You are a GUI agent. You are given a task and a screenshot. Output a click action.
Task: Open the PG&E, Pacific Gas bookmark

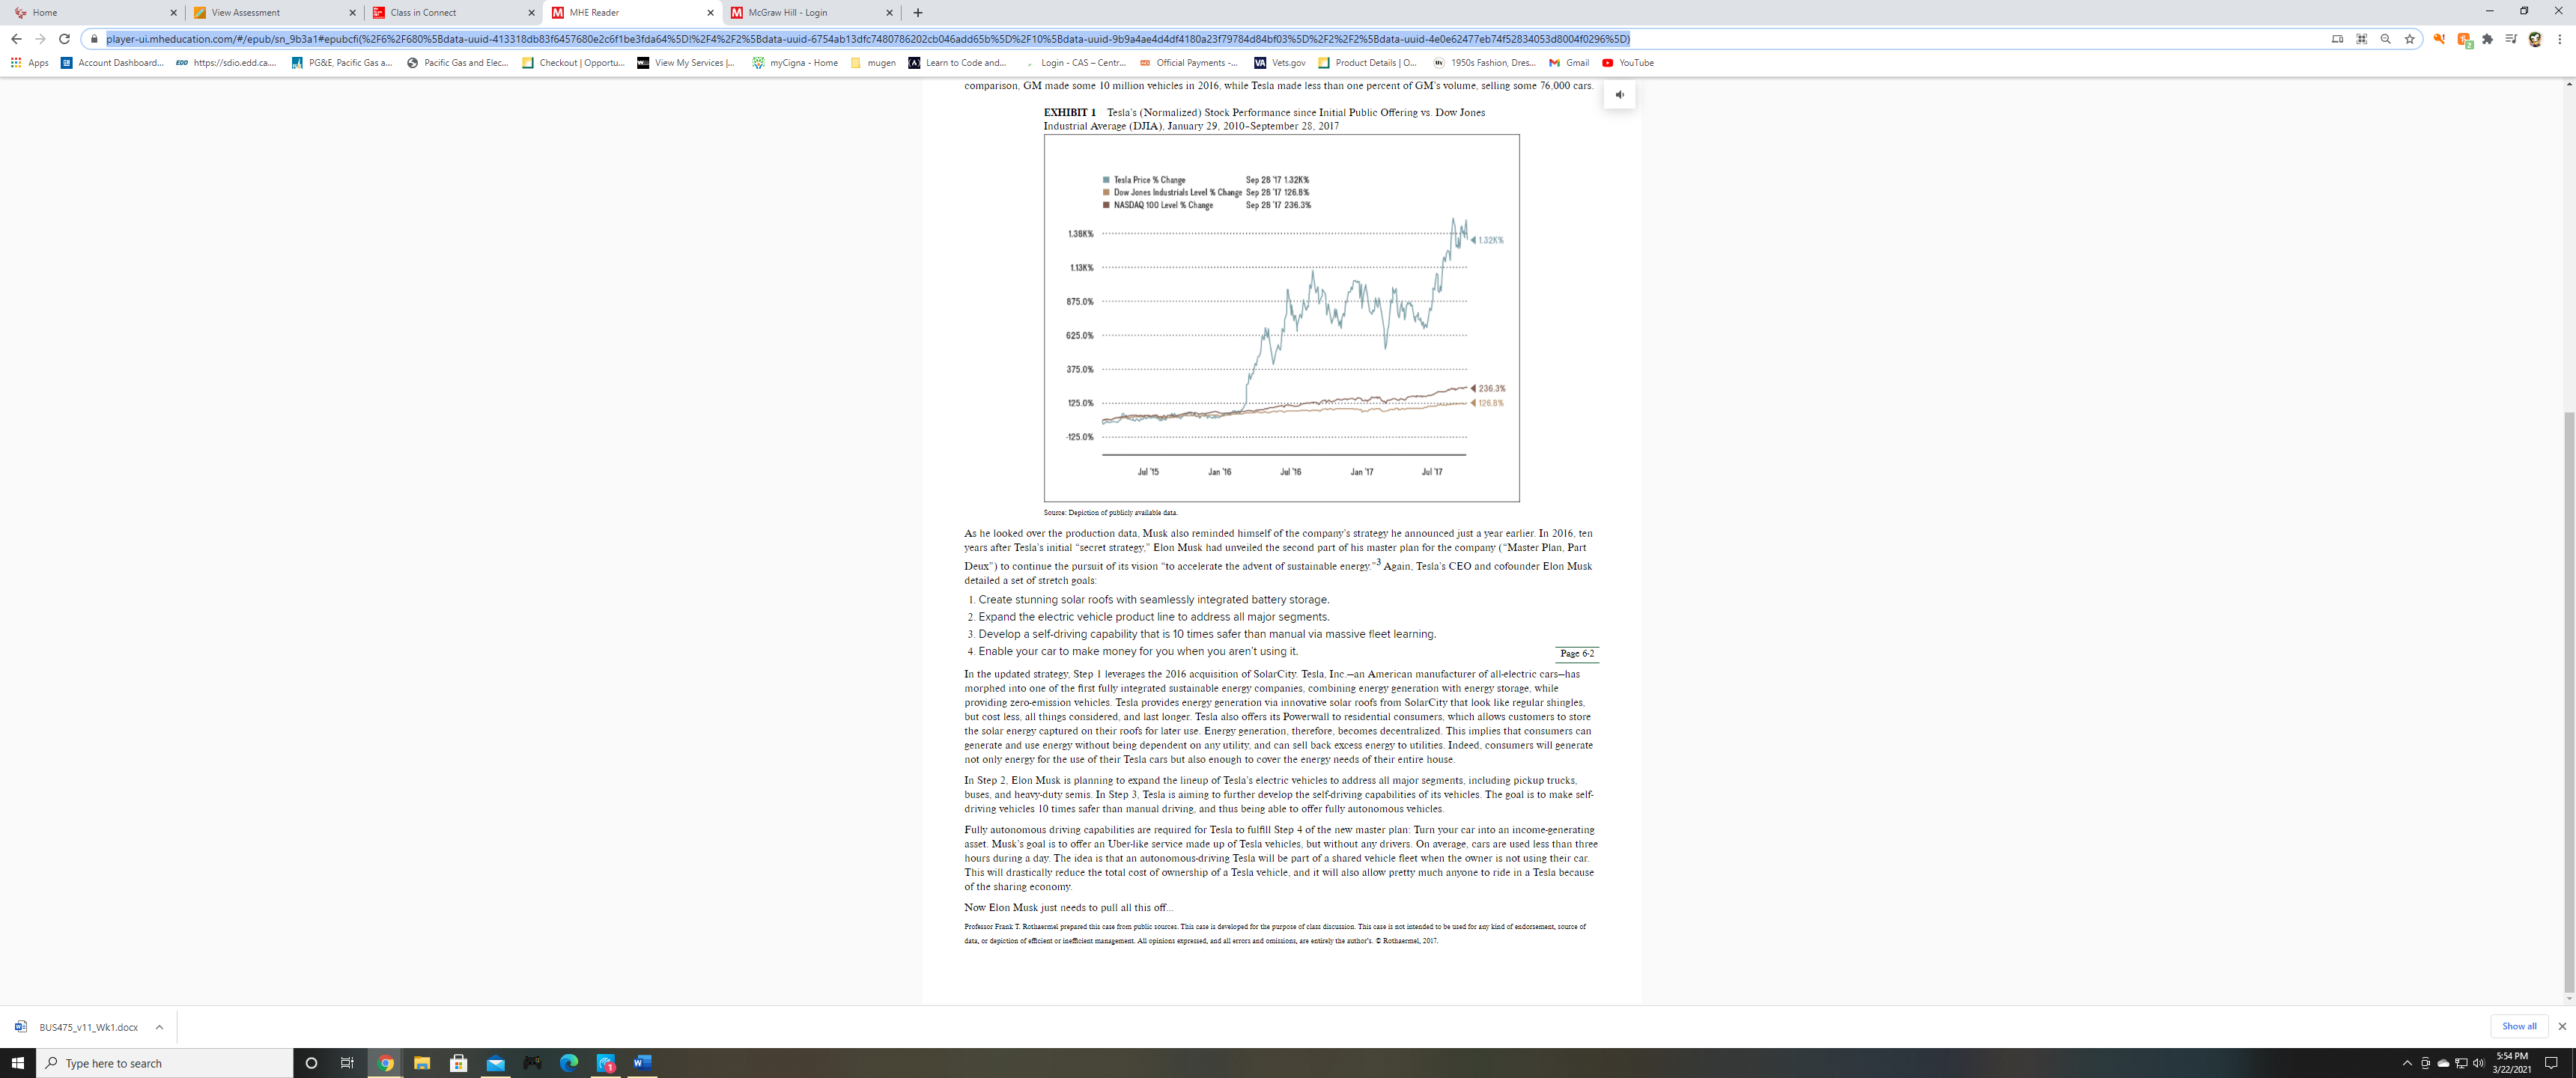pyautogui.click(x=342, y=63)
